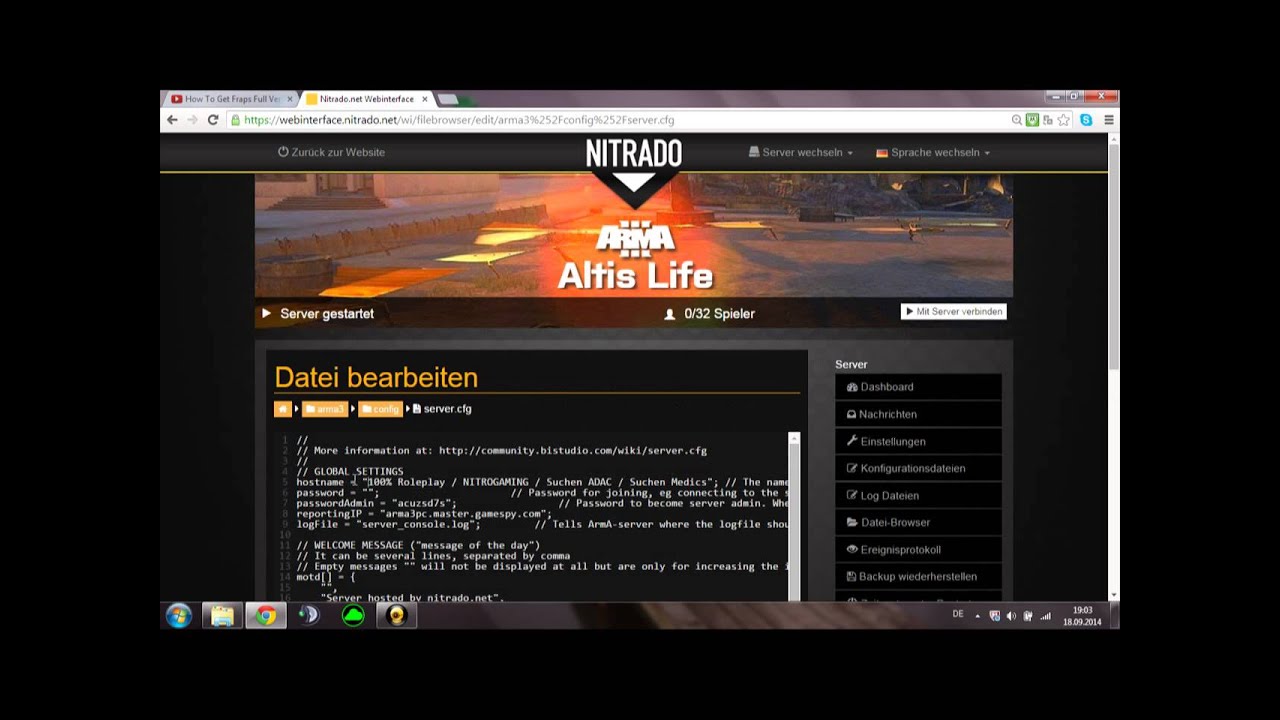Viewport: 1280px width, 720px height.
Task: Click the passwordAdmin line in the editor
Action: pyautogui.click(x=542, y=503)
